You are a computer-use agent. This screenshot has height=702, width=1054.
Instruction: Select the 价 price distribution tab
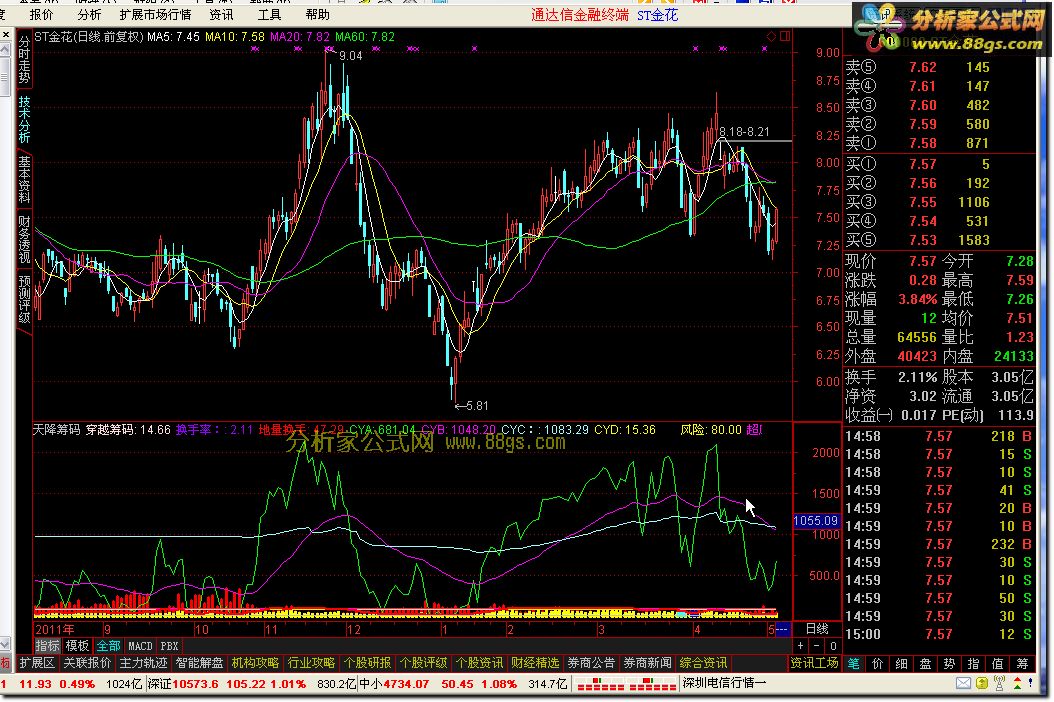click(x=877, y=664)
